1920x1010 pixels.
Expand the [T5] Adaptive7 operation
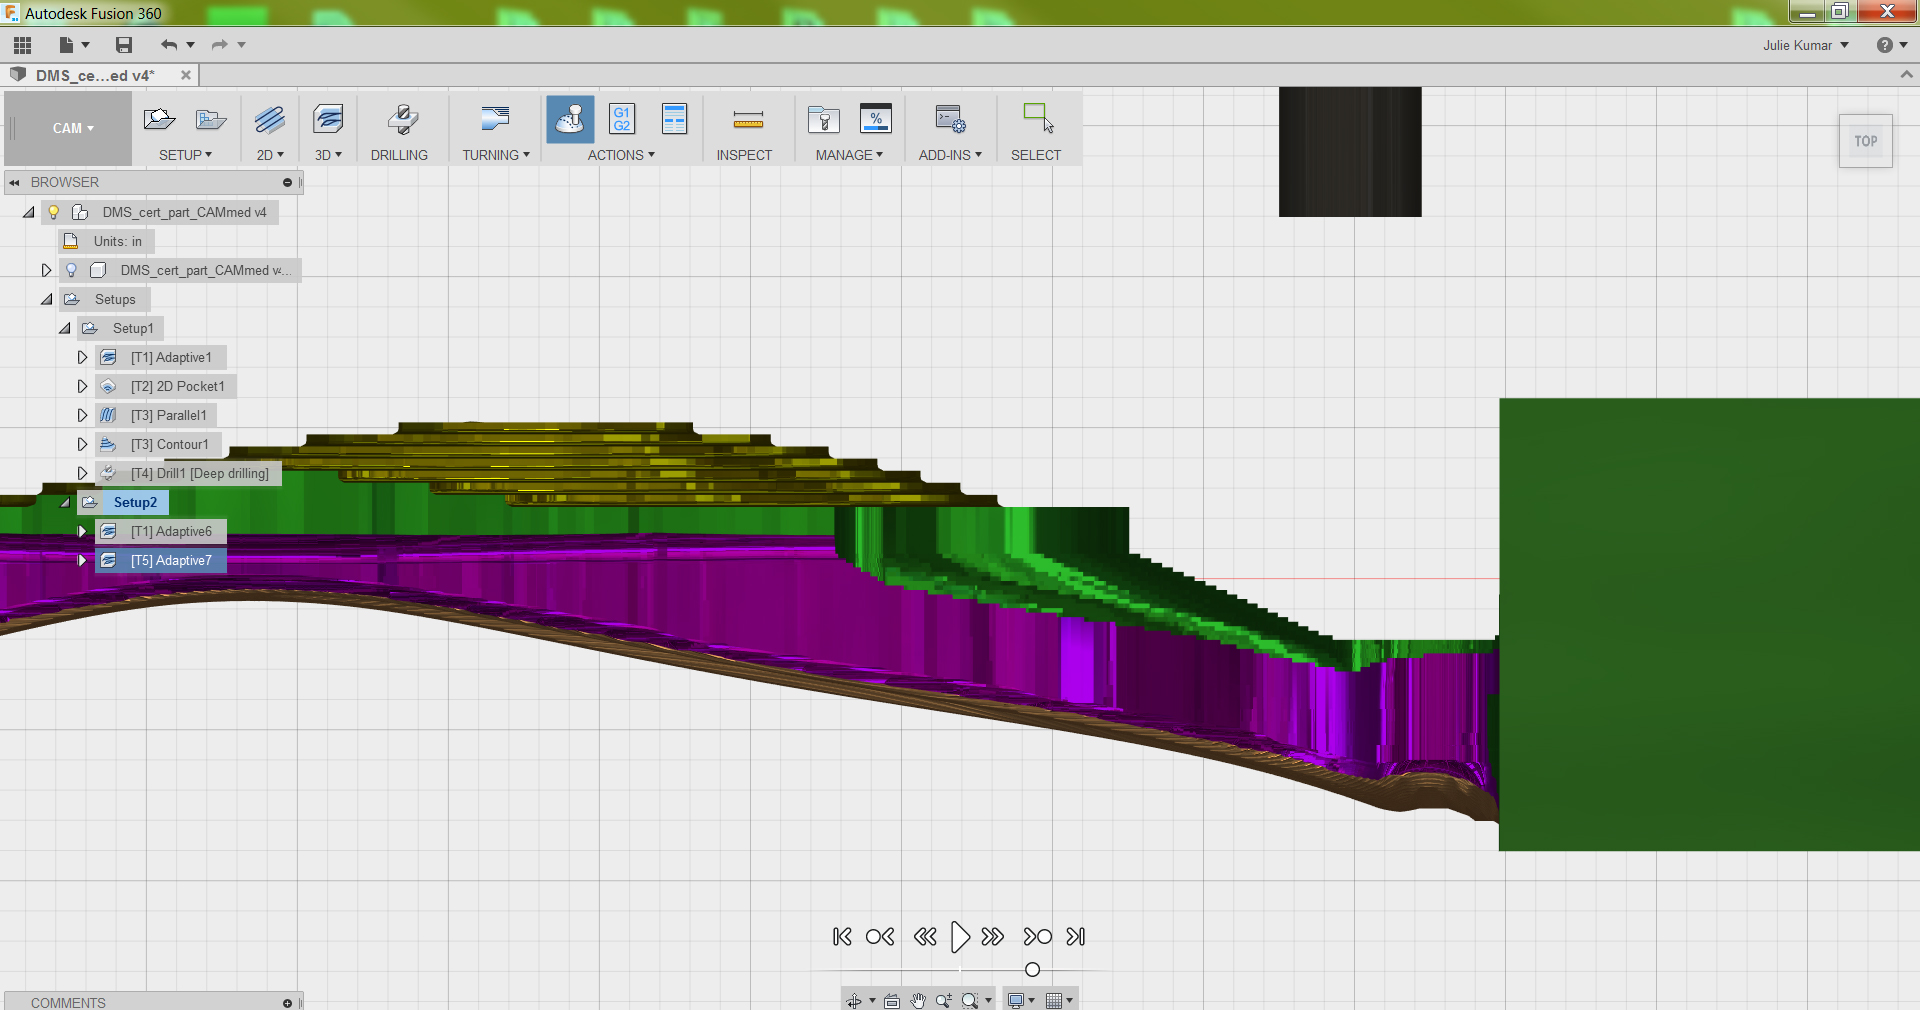pyautogui.click(x=83, y=560)
